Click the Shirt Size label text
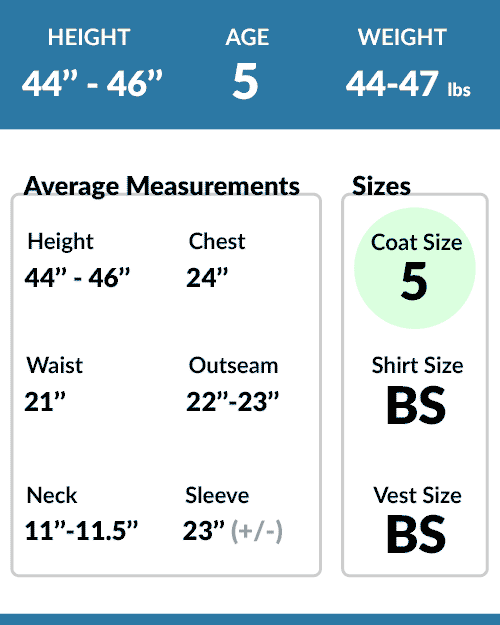 pyautogui.click(x=417, y=365)
